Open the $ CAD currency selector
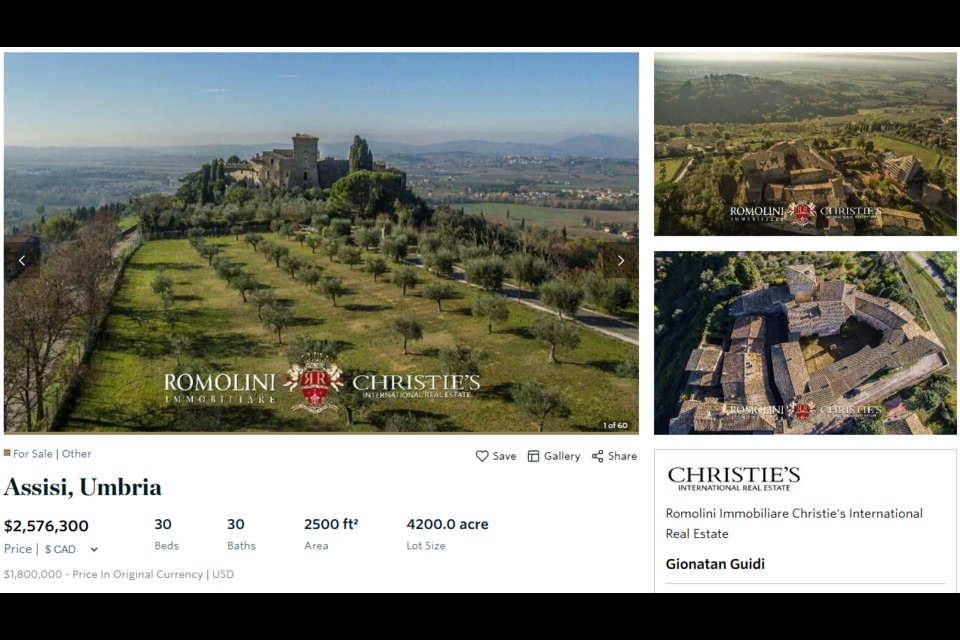Screen dimensions: 960x640 [x=71, y=549]
